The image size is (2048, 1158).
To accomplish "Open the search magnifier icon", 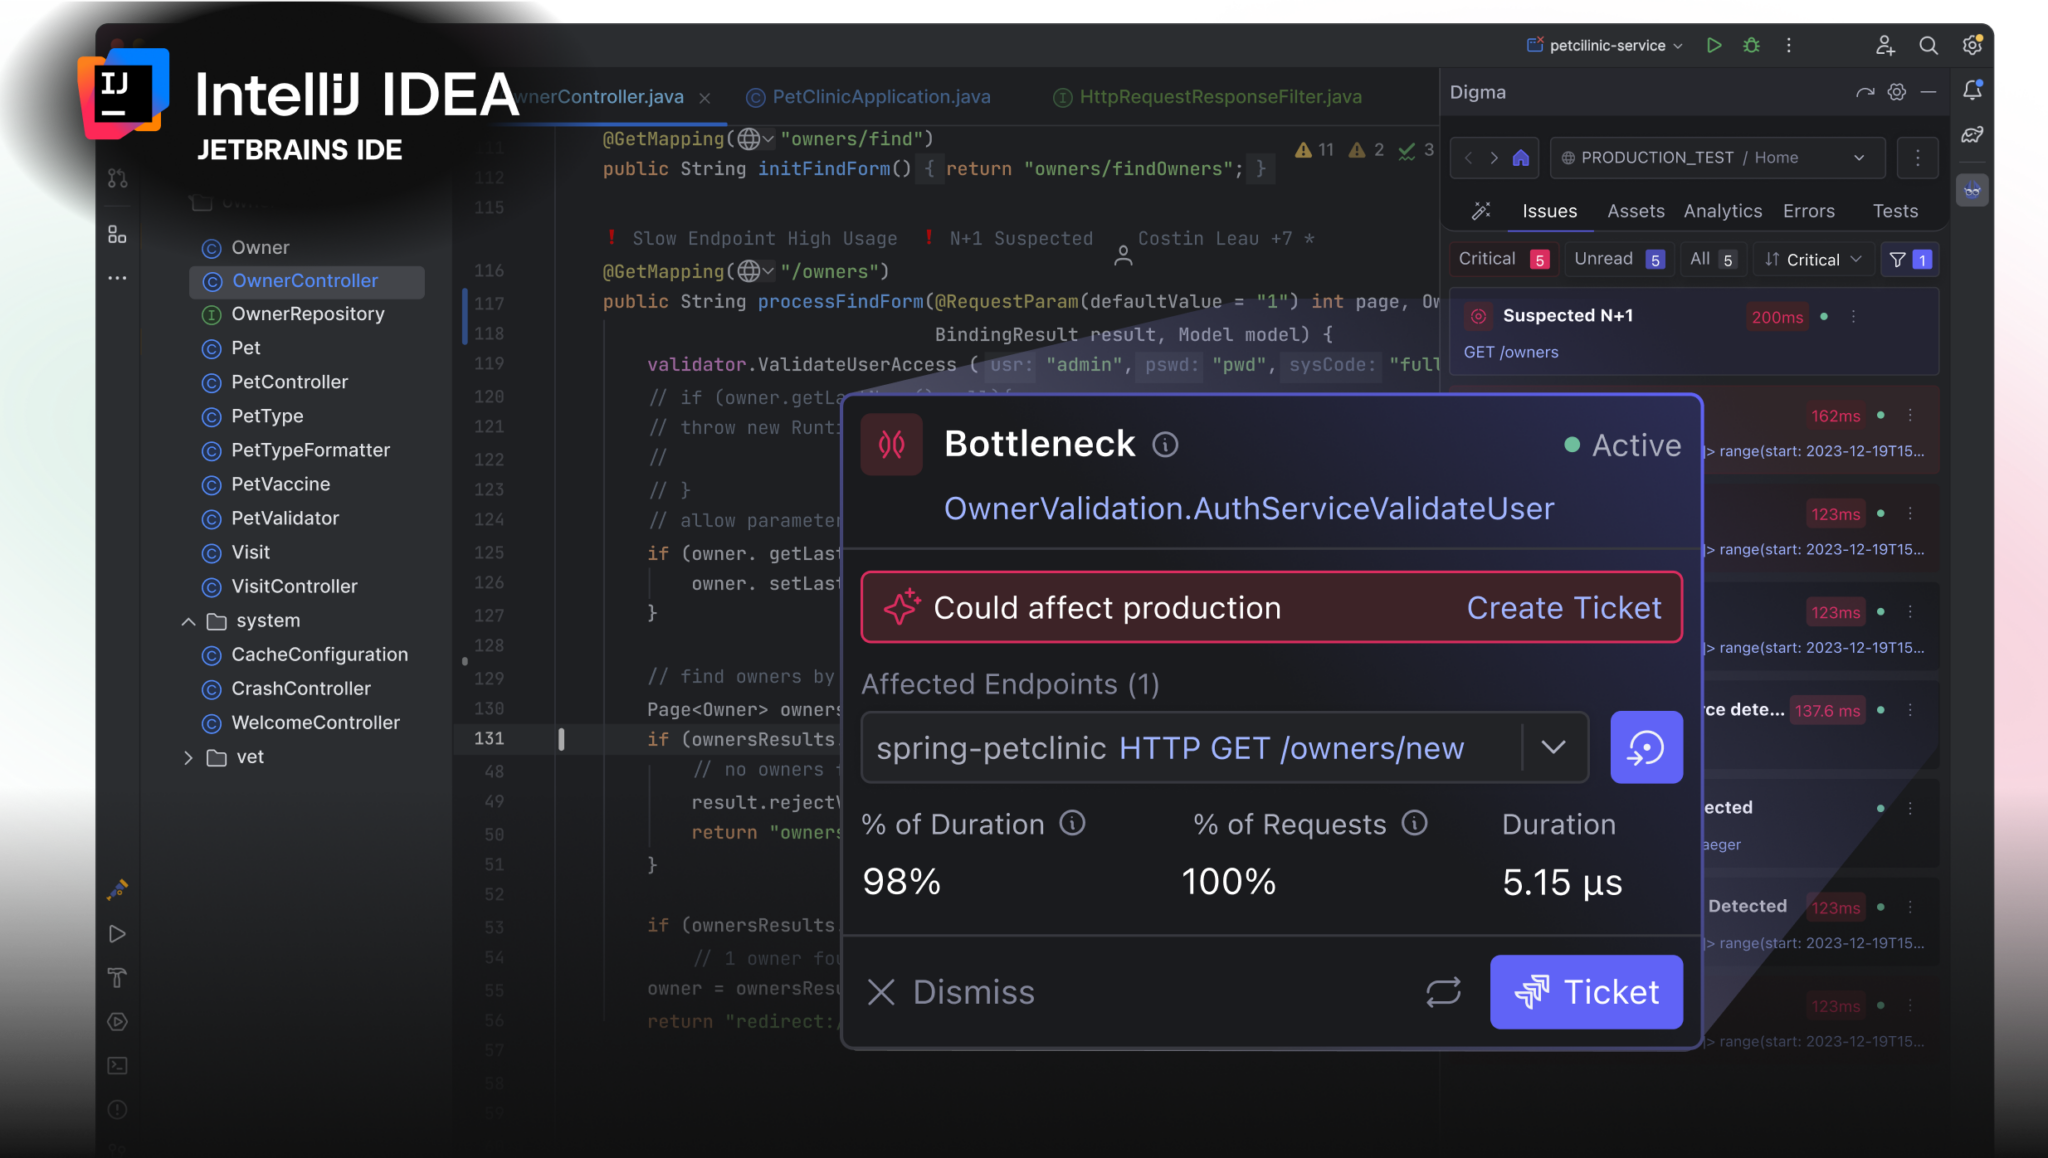I will 1928,45.
